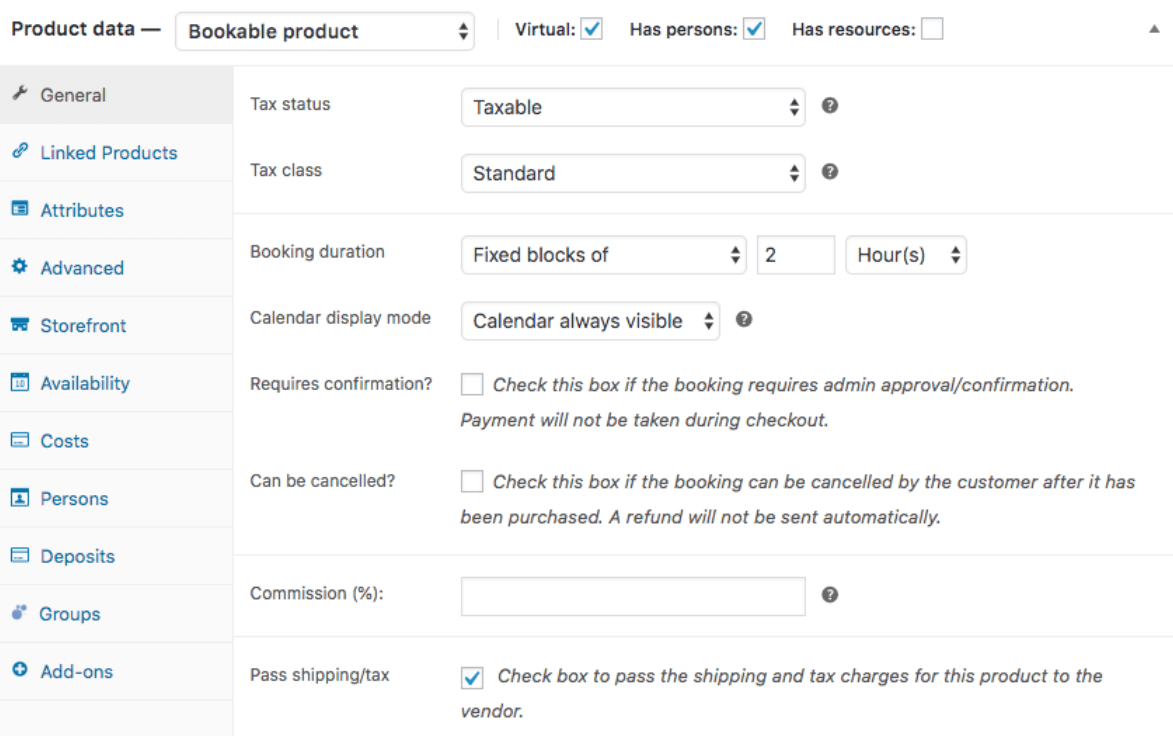The image size is (1173, 736).
Task: Expand the Hour(s) duration unit dropdown
Action: tap(906, 255)
